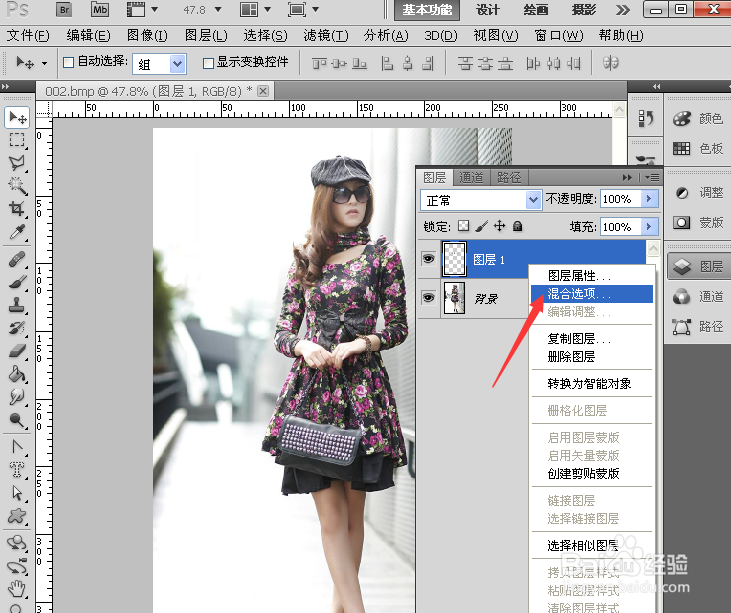731x613 pixels.
Task: Select the Eyedropper tool
Action: 17,231
